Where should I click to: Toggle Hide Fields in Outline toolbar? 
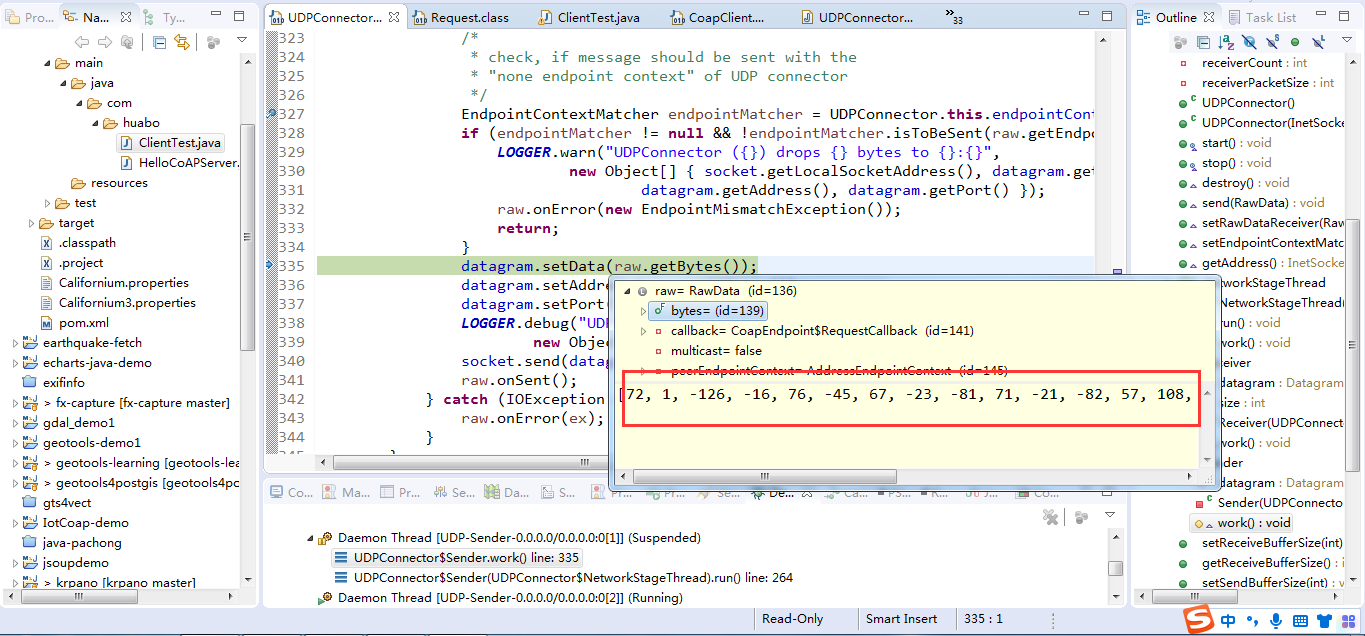point(1249,42)
